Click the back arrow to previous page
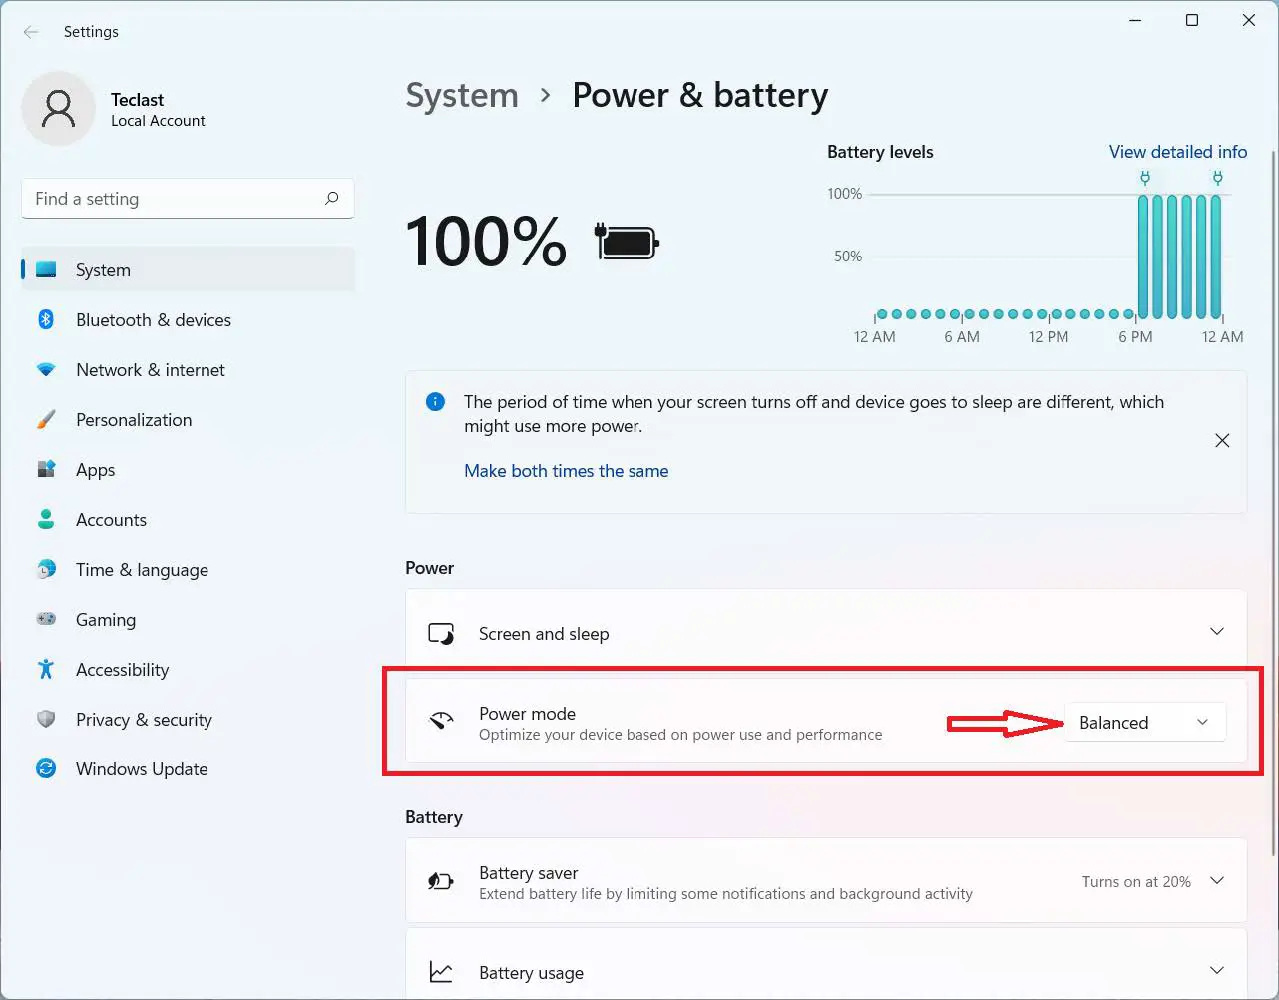1279x1000 pixels. tap(31, 31)
